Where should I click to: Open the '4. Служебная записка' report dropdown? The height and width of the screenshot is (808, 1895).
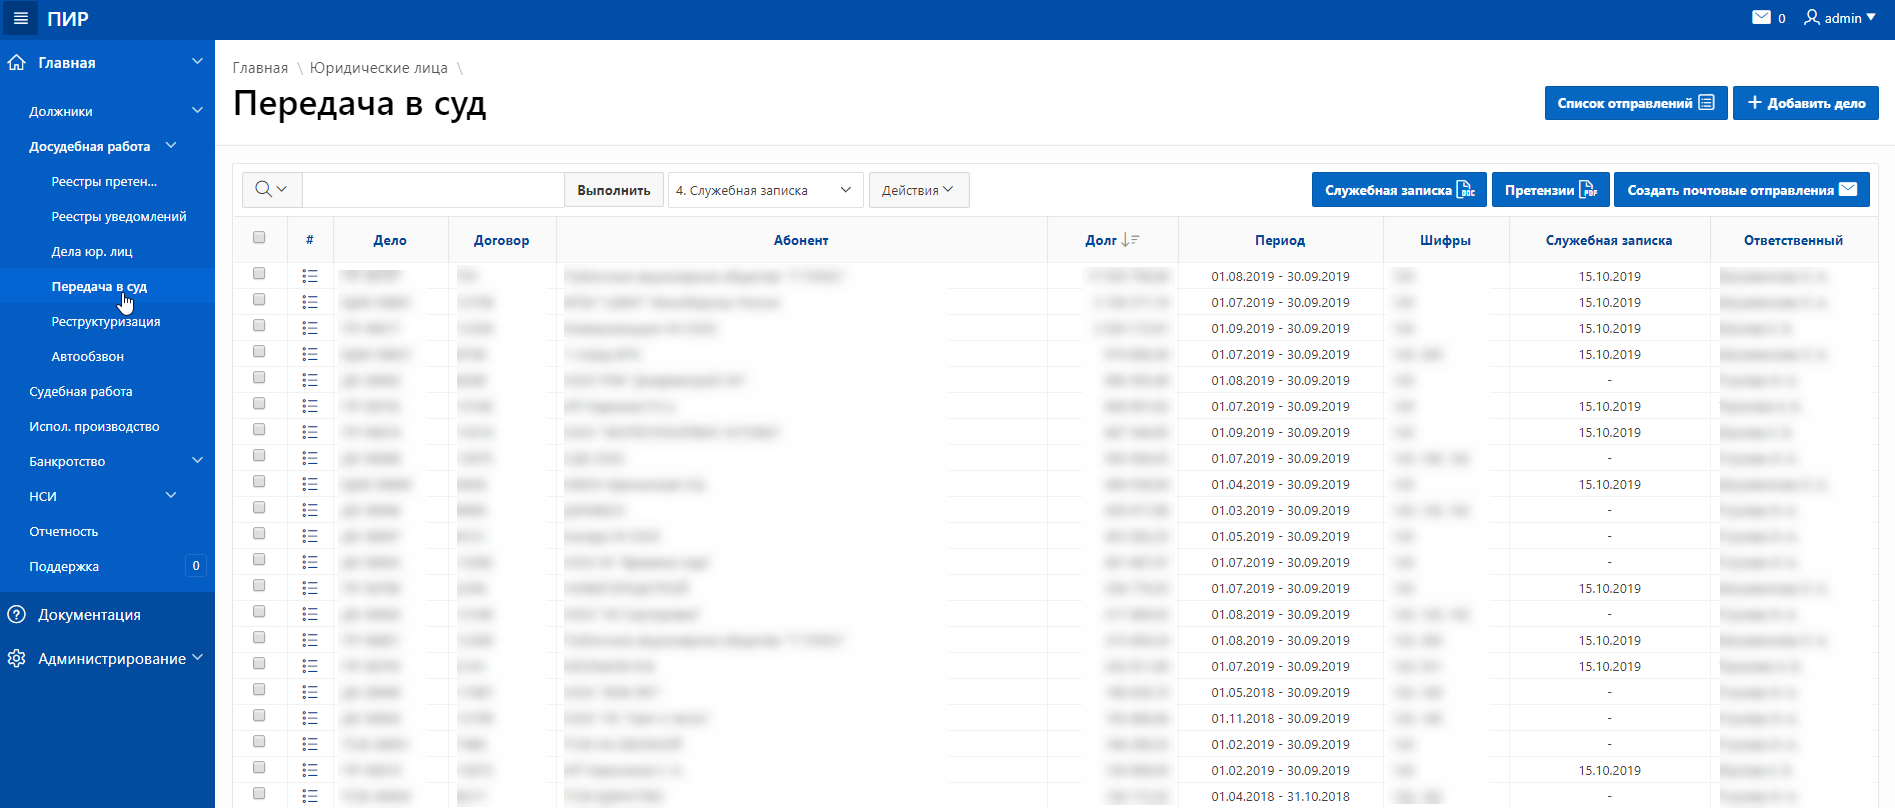(x=765, y=190)
